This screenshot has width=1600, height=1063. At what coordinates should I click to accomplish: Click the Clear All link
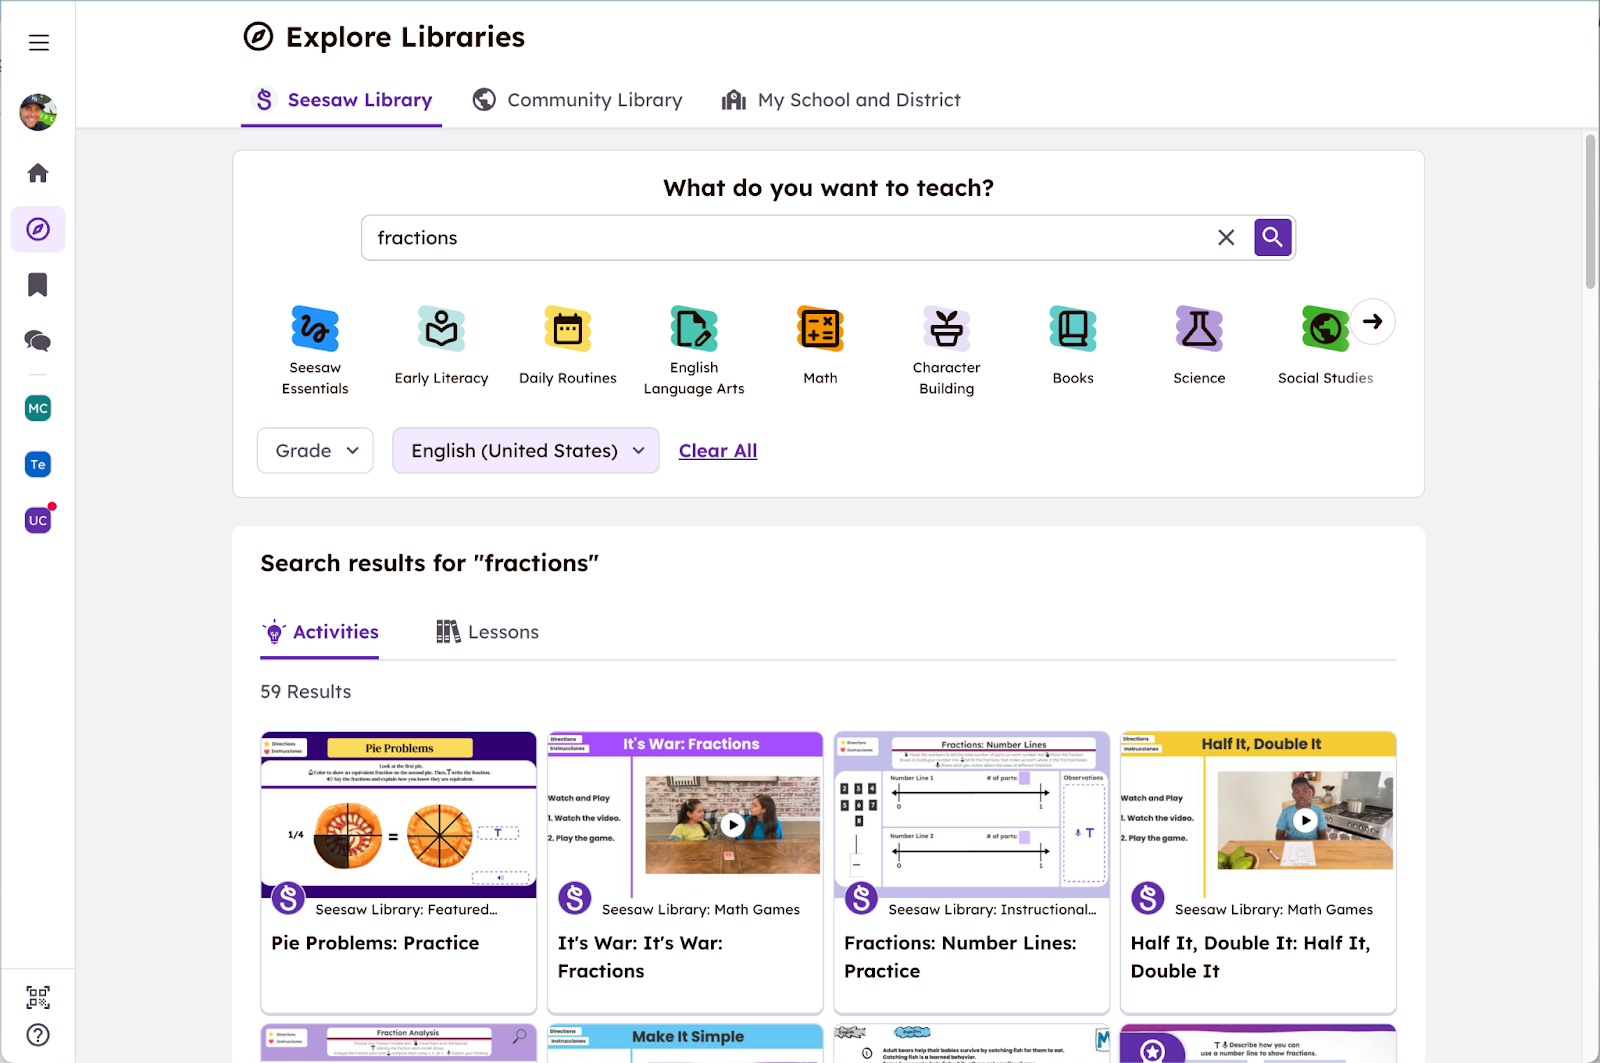[718, 451]
